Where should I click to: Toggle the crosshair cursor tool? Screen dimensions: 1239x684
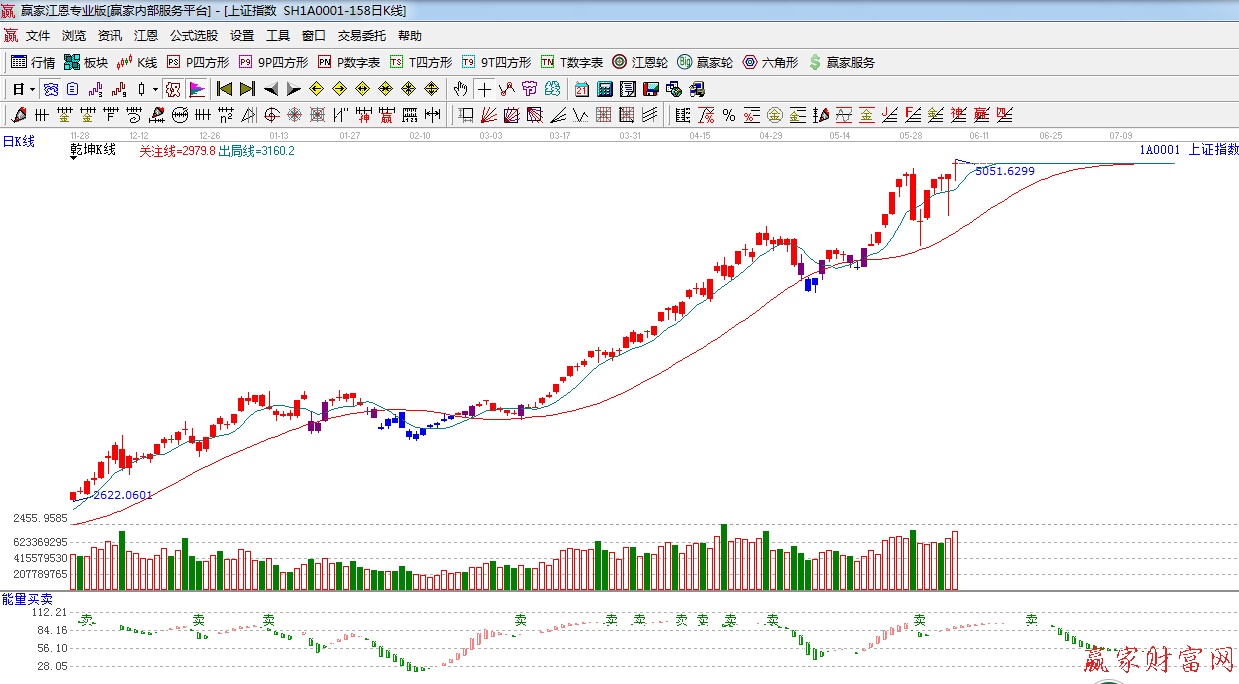pos(484,89)
